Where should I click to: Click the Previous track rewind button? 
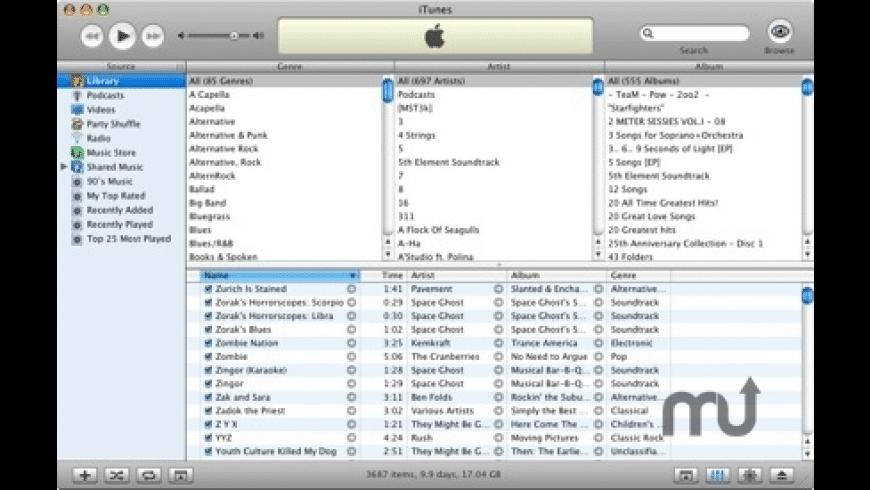(92, 36)
